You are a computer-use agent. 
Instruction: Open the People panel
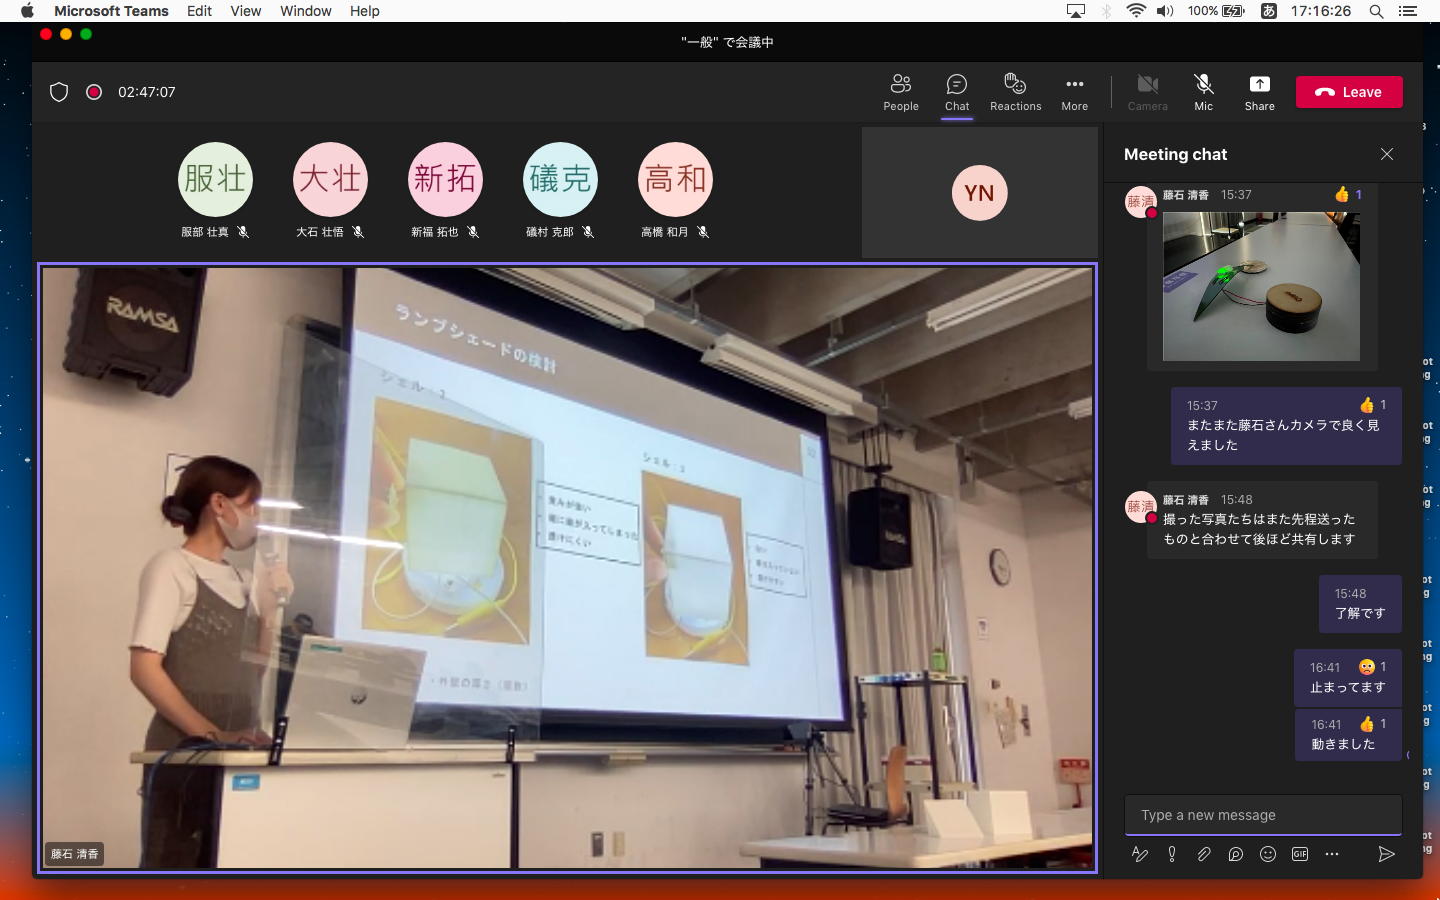pos(900,92)
